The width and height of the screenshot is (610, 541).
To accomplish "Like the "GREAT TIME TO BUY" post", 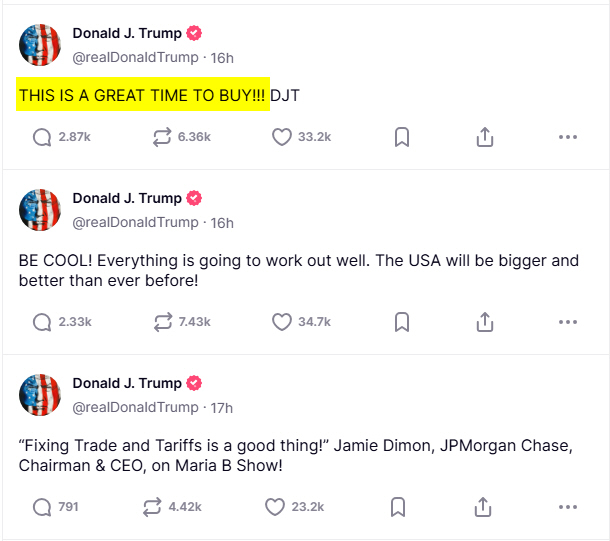I will point(282,137).
